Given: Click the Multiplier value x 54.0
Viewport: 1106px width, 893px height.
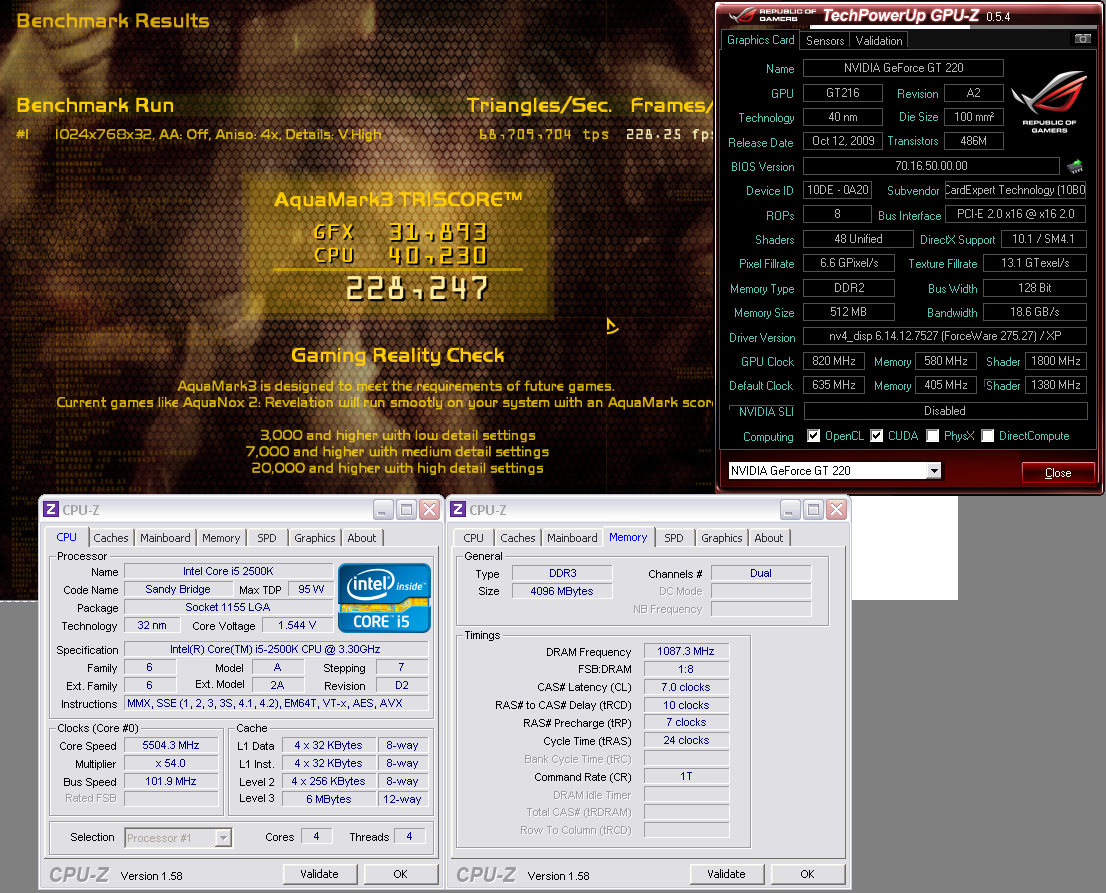Looking at the screenshot, I should [171, 763].
